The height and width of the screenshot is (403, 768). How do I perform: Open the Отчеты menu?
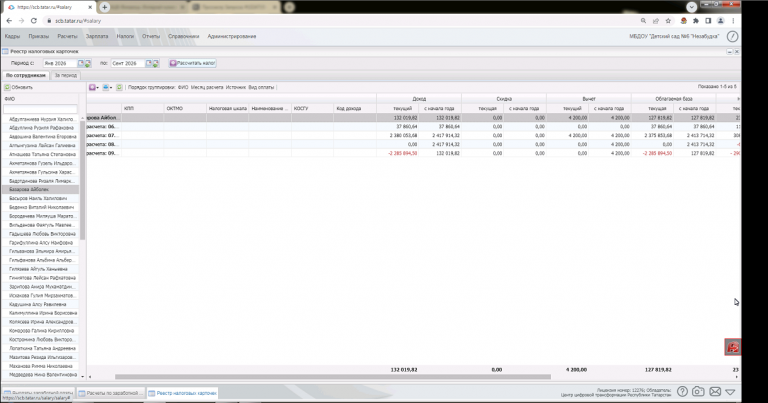(x=151, y=36)
